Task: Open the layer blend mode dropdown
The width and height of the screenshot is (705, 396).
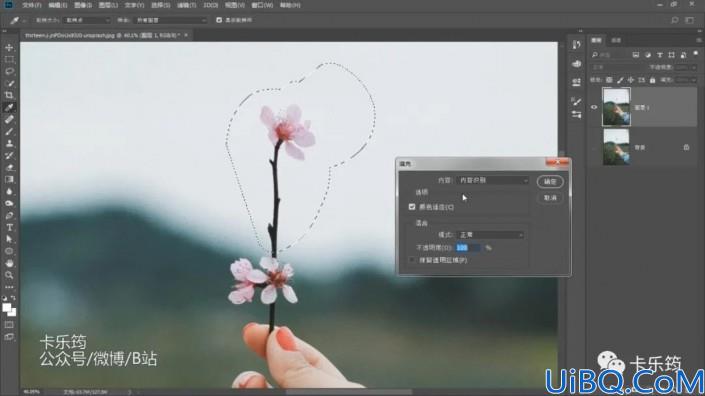Action: point(617,67)
